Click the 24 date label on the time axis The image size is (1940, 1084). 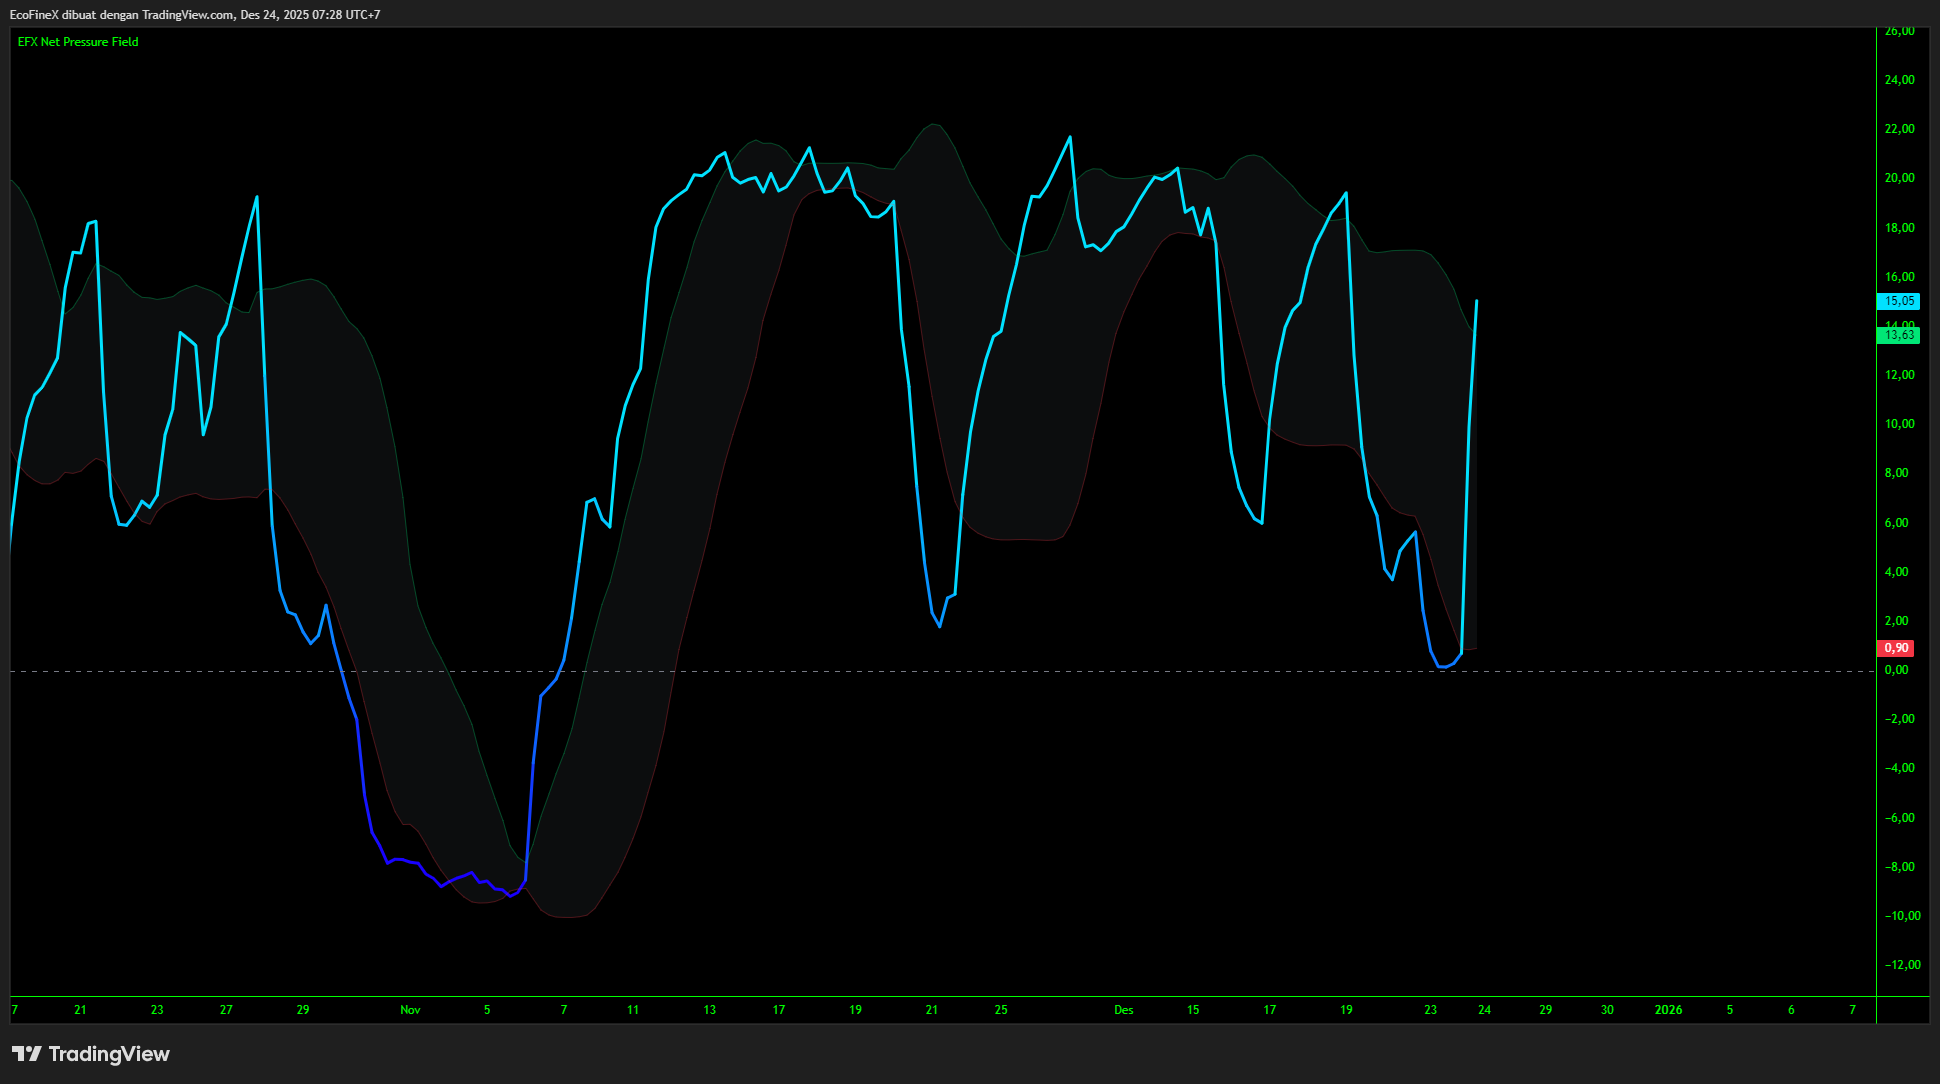pyautogui.click(x=1484, y=1010)
